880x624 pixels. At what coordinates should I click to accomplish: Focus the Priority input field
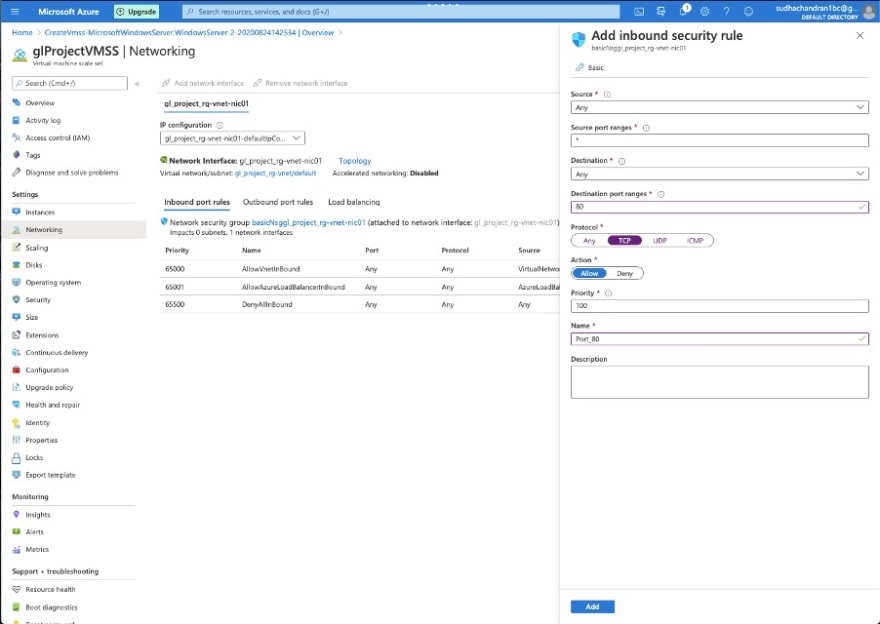coord(719,306)
